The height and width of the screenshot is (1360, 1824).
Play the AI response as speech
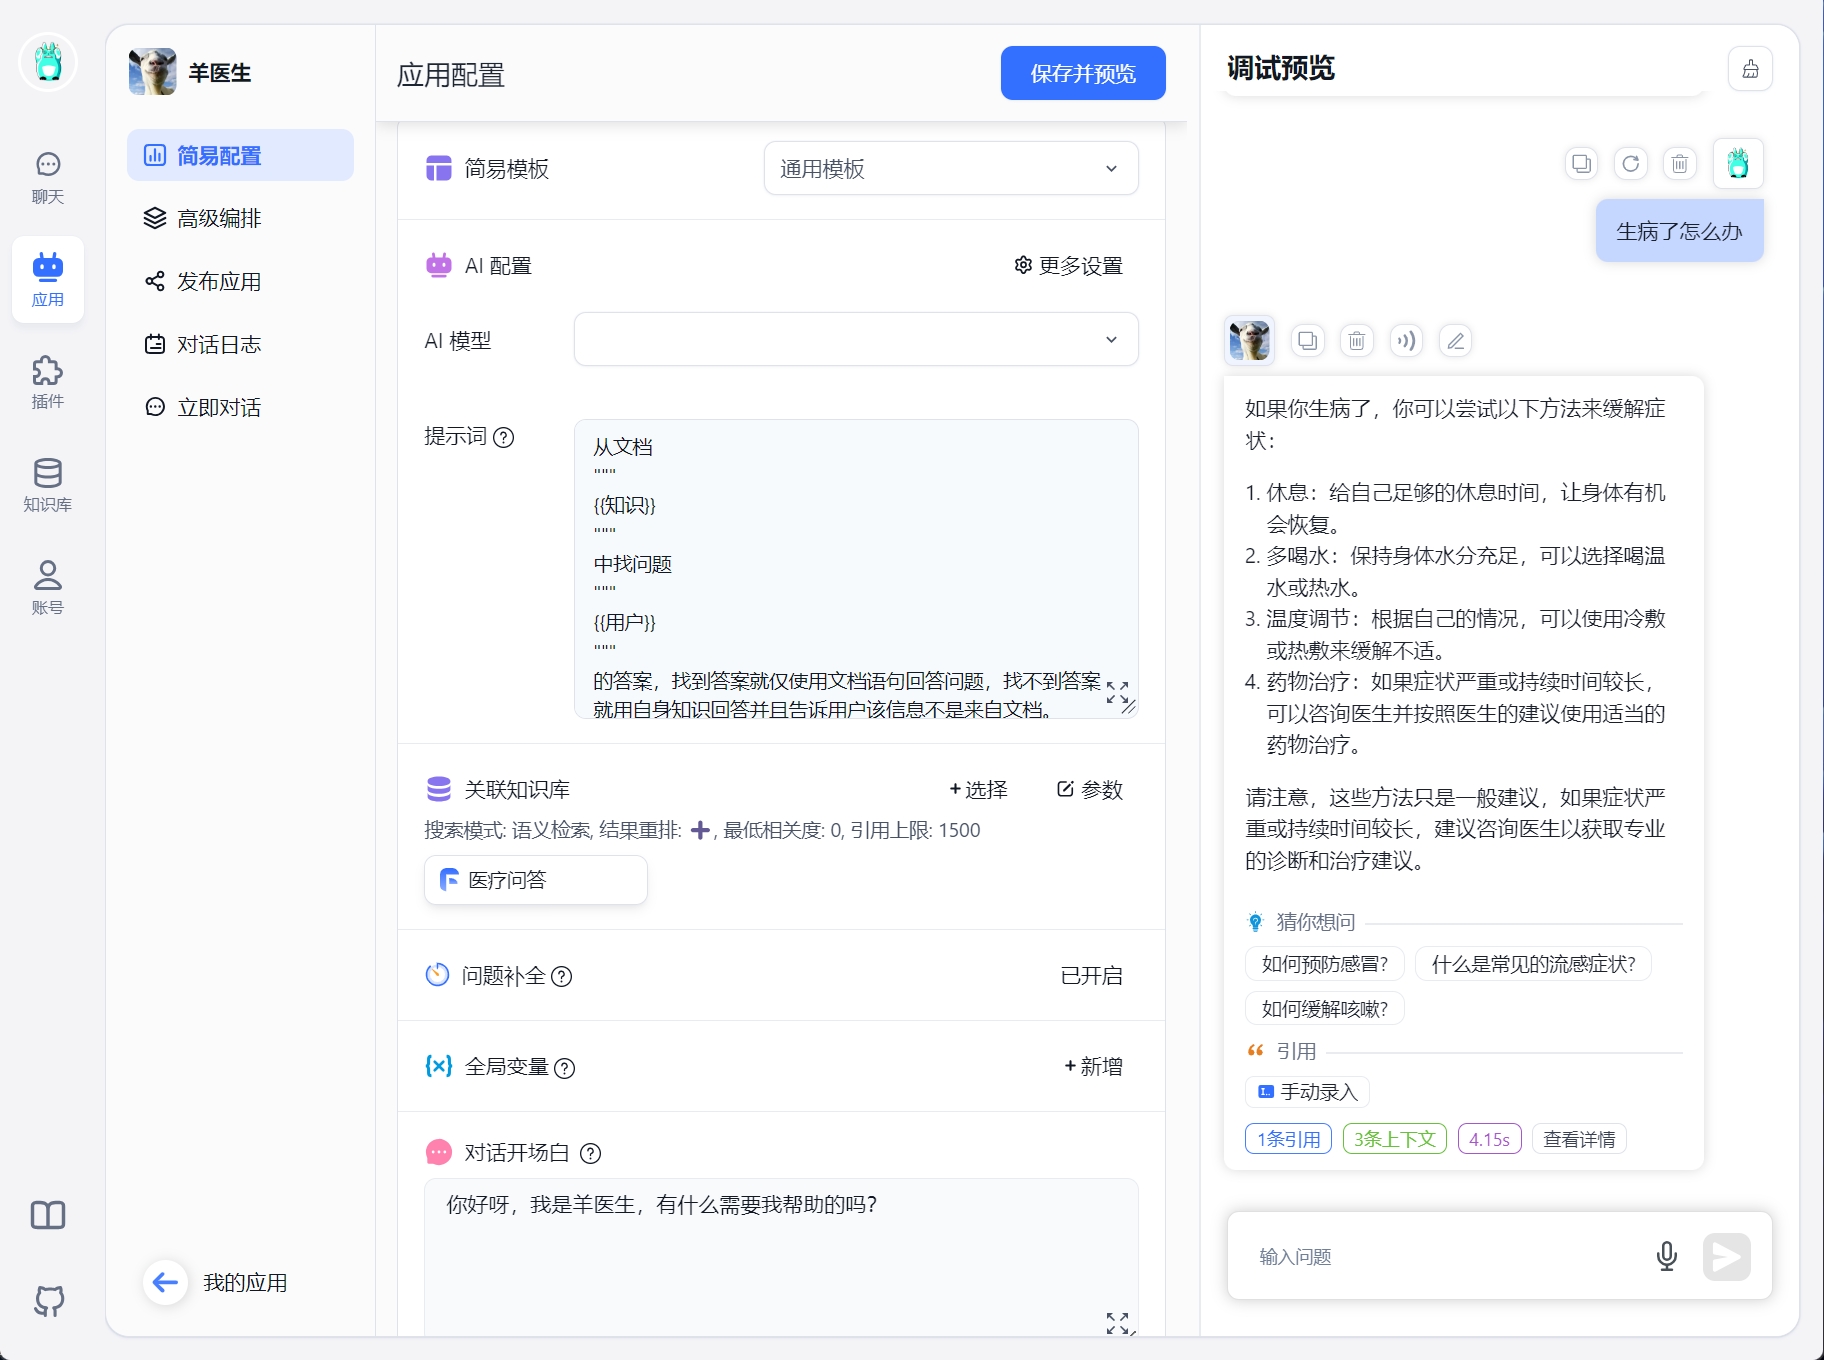pyautogui.click(x=1406, y=341)
